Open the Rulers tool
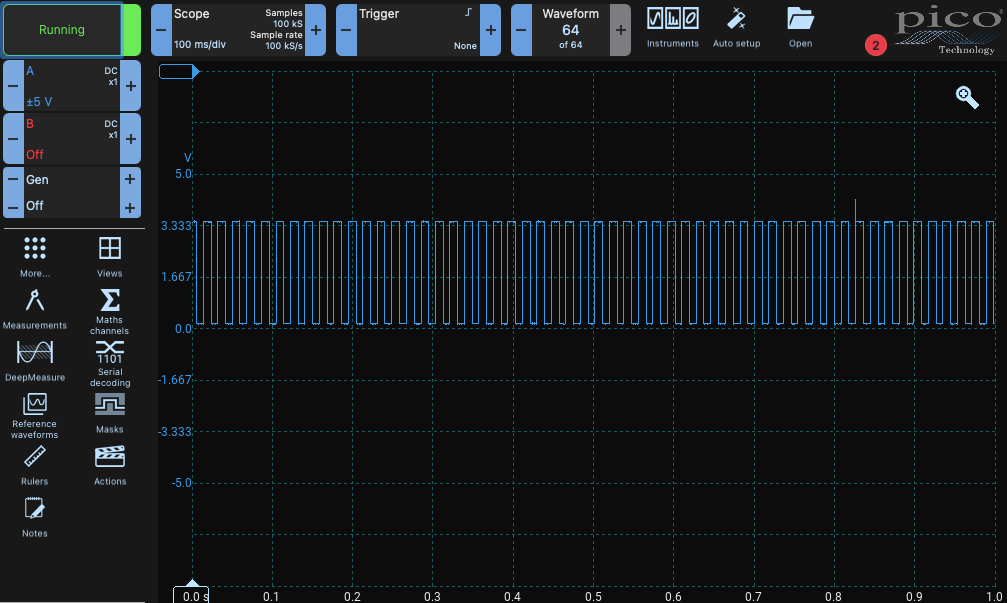This screenshot has height=603, width=1007. [35, 466]
